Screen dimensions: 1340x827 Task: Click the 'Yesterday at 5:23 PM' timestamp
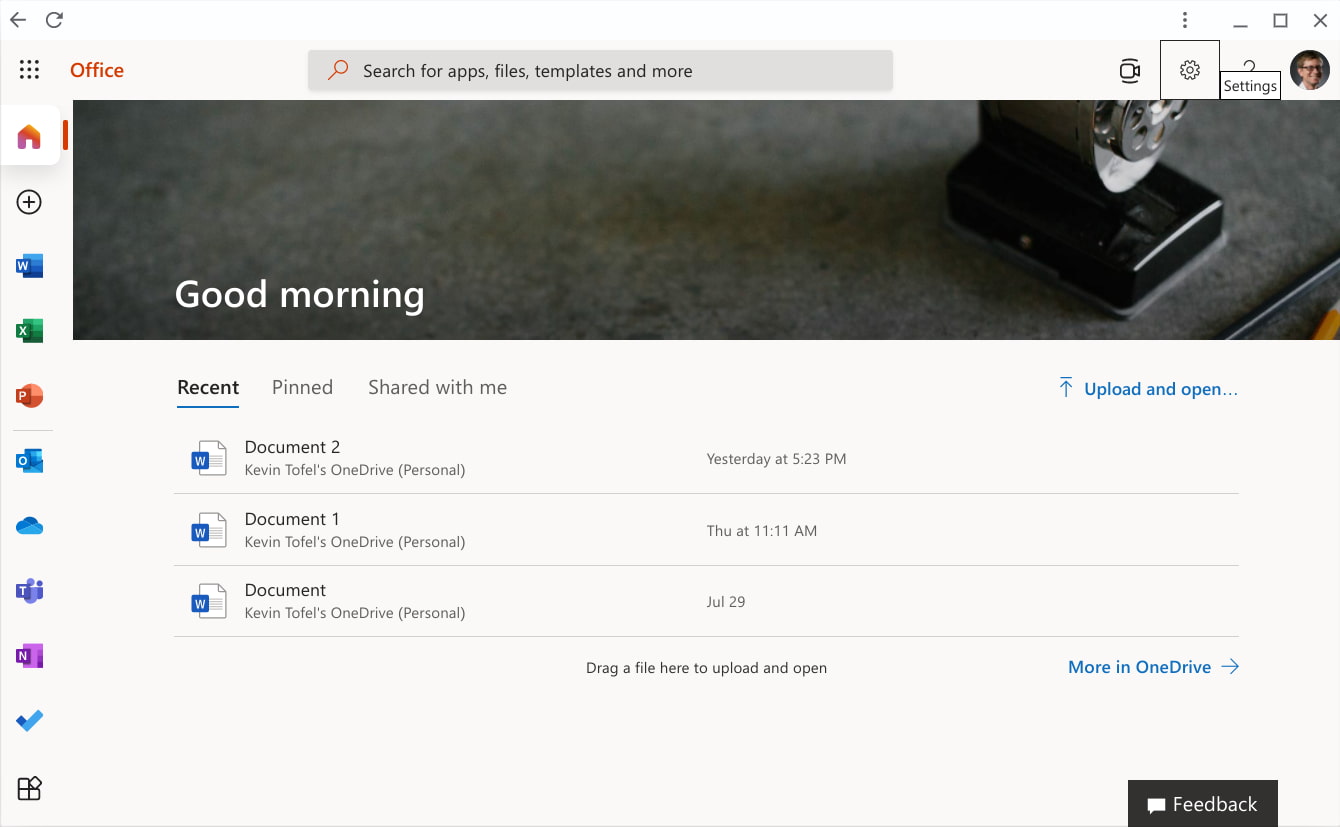(776, 459)
